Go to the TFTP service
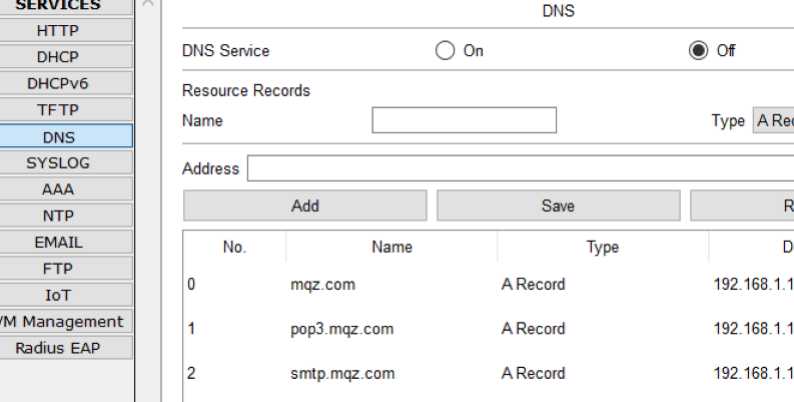 tap(58, 110)
